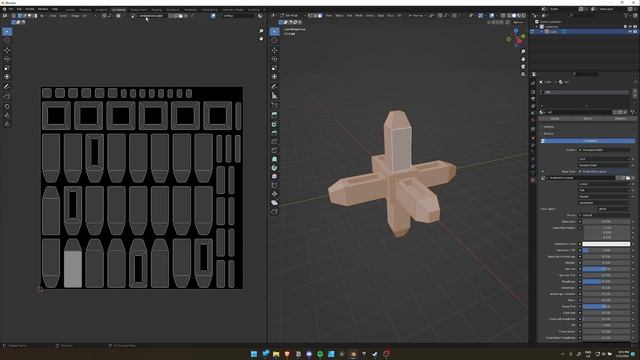Activate the Shear tool
The image size is (640, 360).
[274, 202]
